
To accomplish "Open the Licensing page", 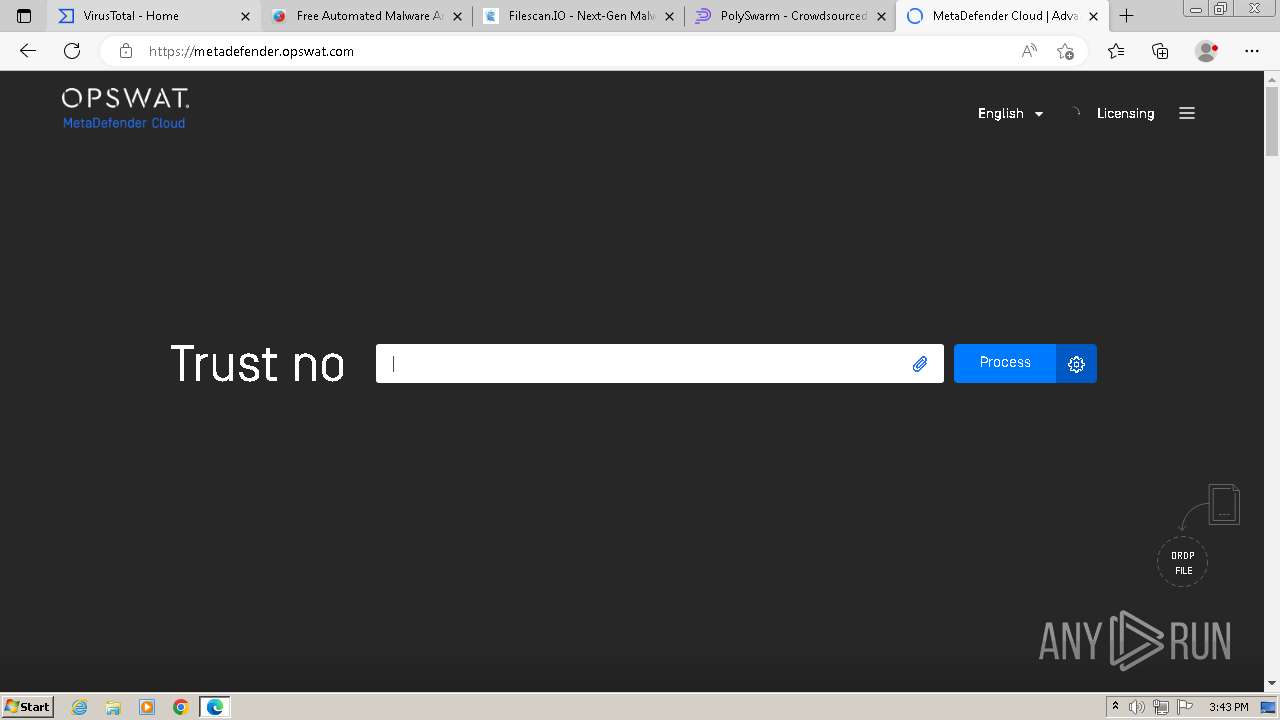I will coord(1125,113).
